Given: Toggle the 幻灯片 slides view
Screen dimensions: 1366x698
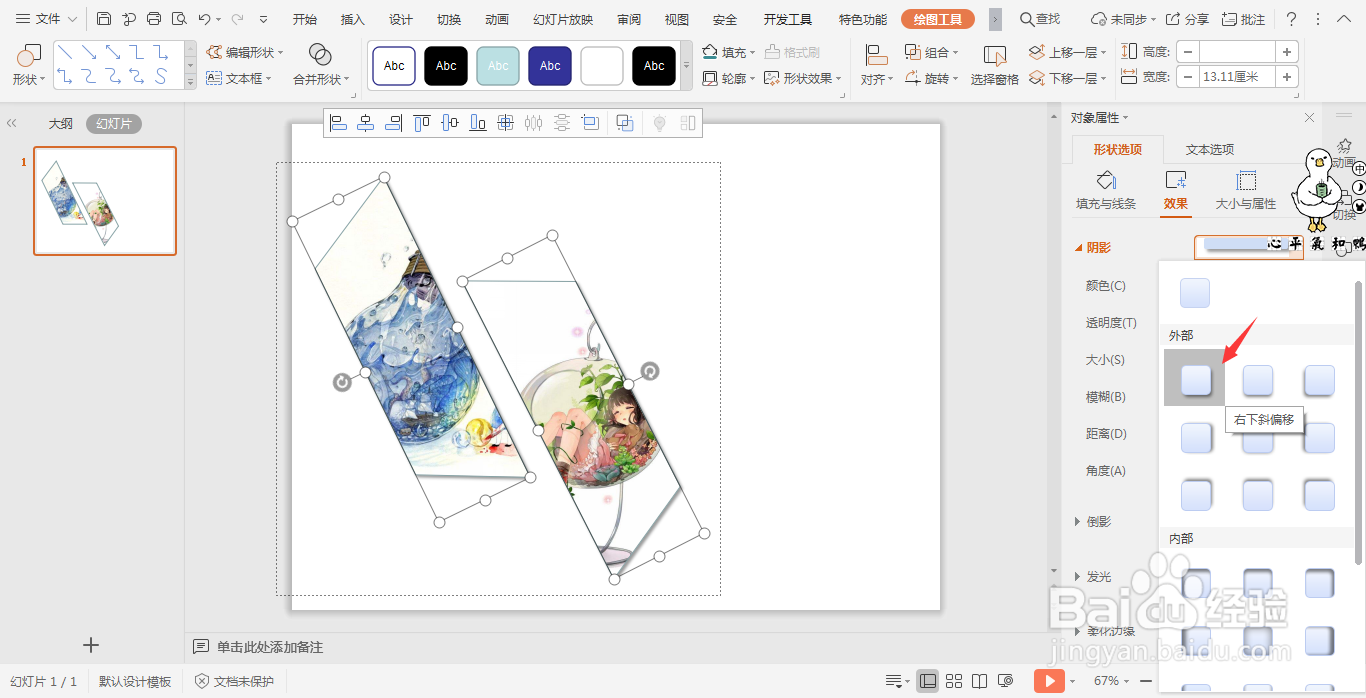Looking at the screenshot, I should pyautogui.click(x=114, y=124).
